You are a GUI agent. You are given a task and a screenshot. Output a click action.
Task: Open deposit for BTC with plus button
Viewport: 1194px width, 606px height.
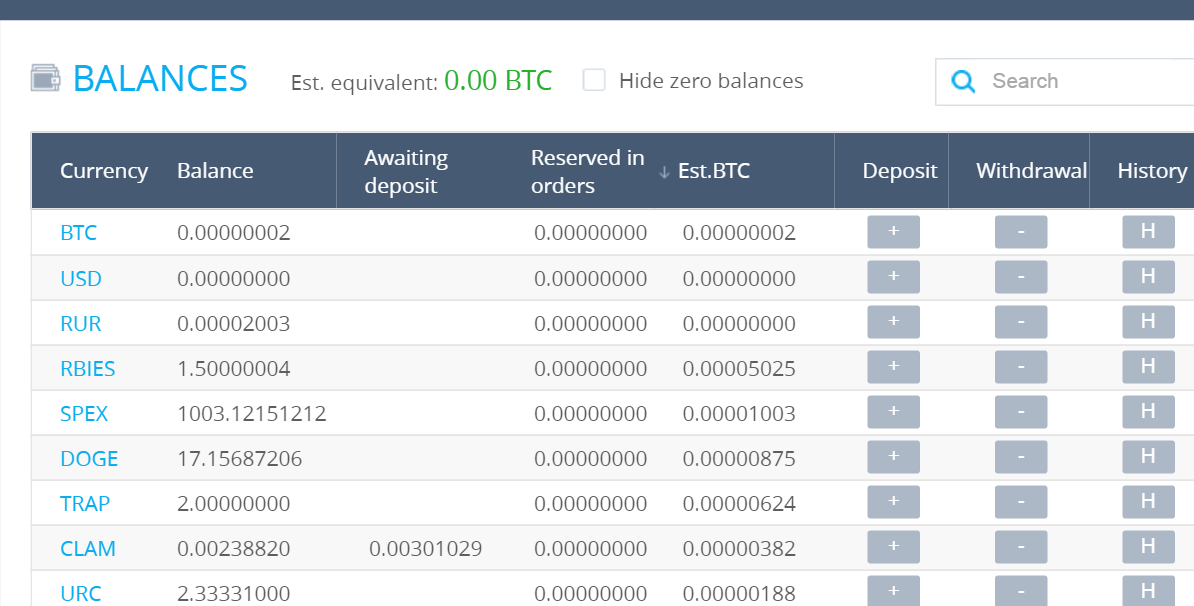pyautogui.click(x=893, y=232)
